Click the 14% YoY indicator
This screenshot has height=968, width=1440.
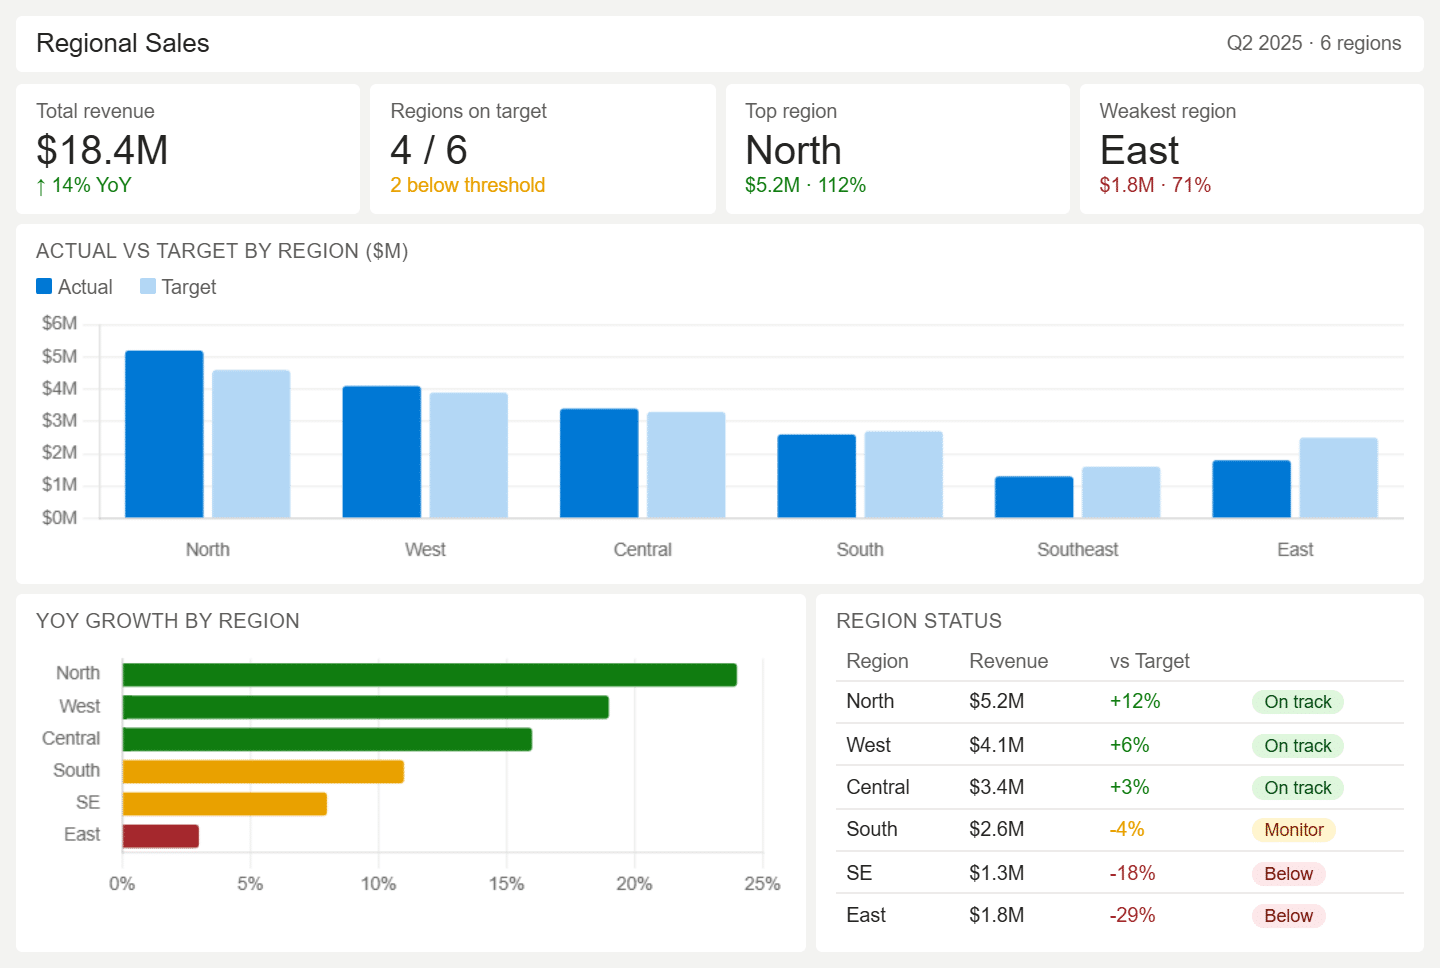[84, 185]
